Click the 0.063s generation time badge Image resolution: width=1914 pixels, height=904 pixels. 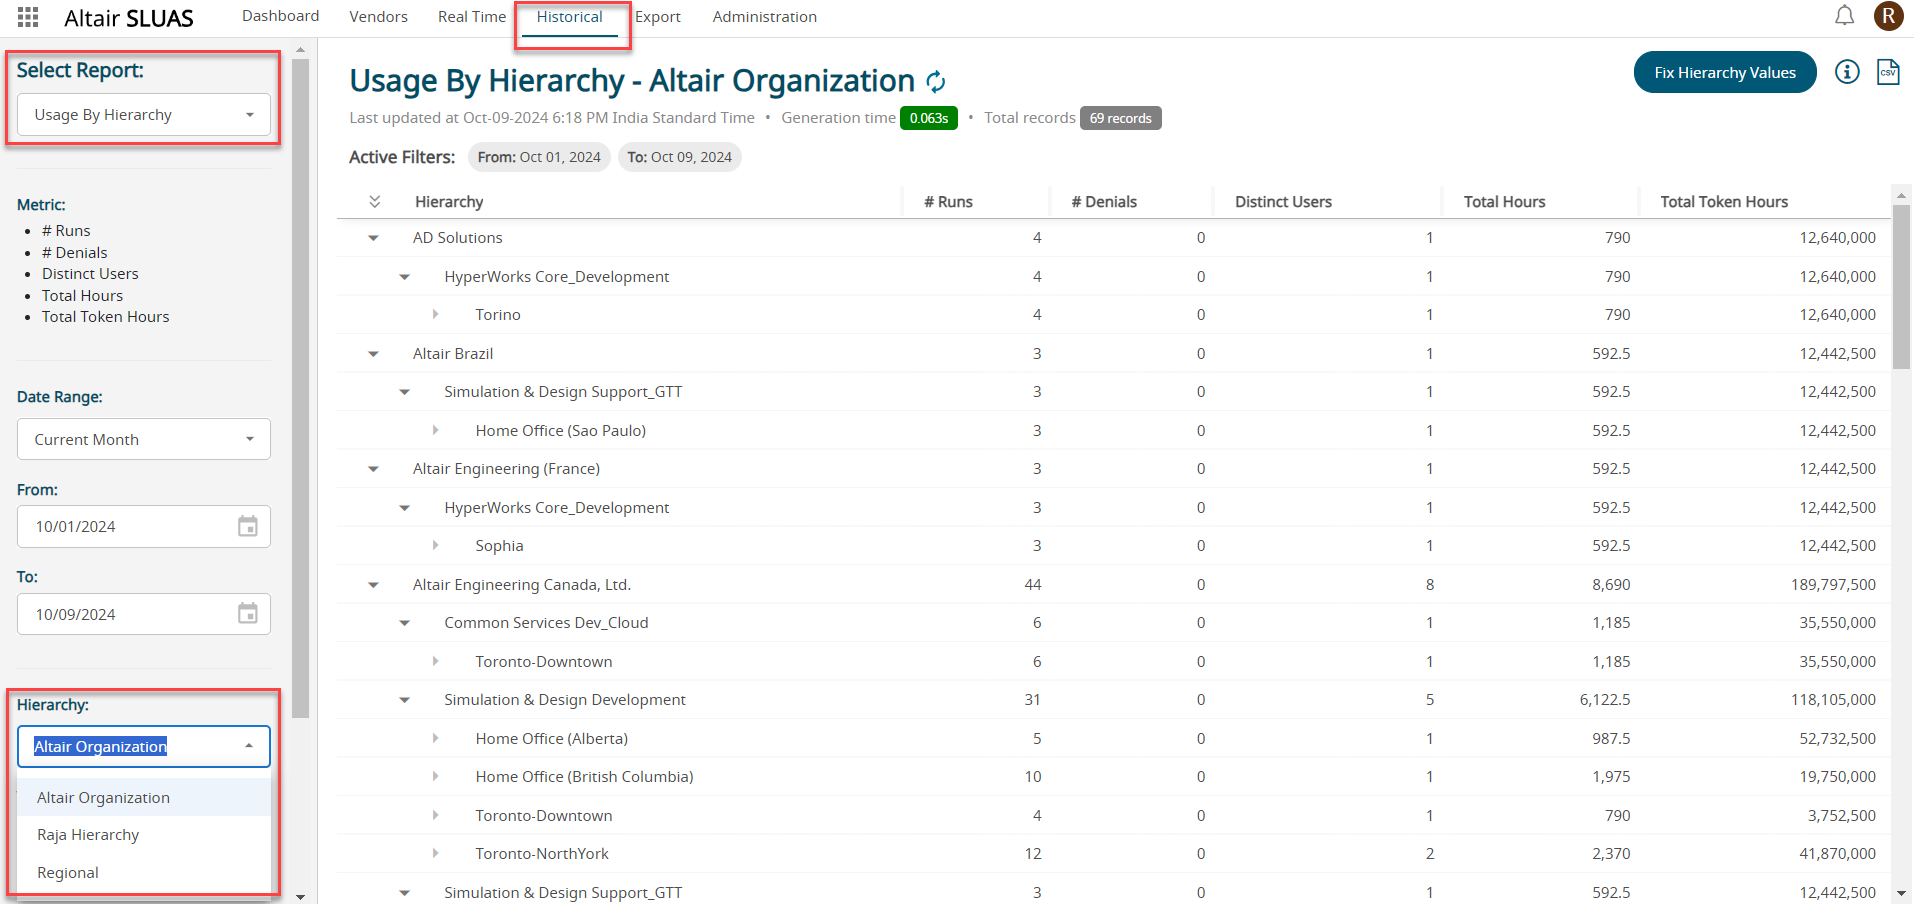(x=929, y=118)
